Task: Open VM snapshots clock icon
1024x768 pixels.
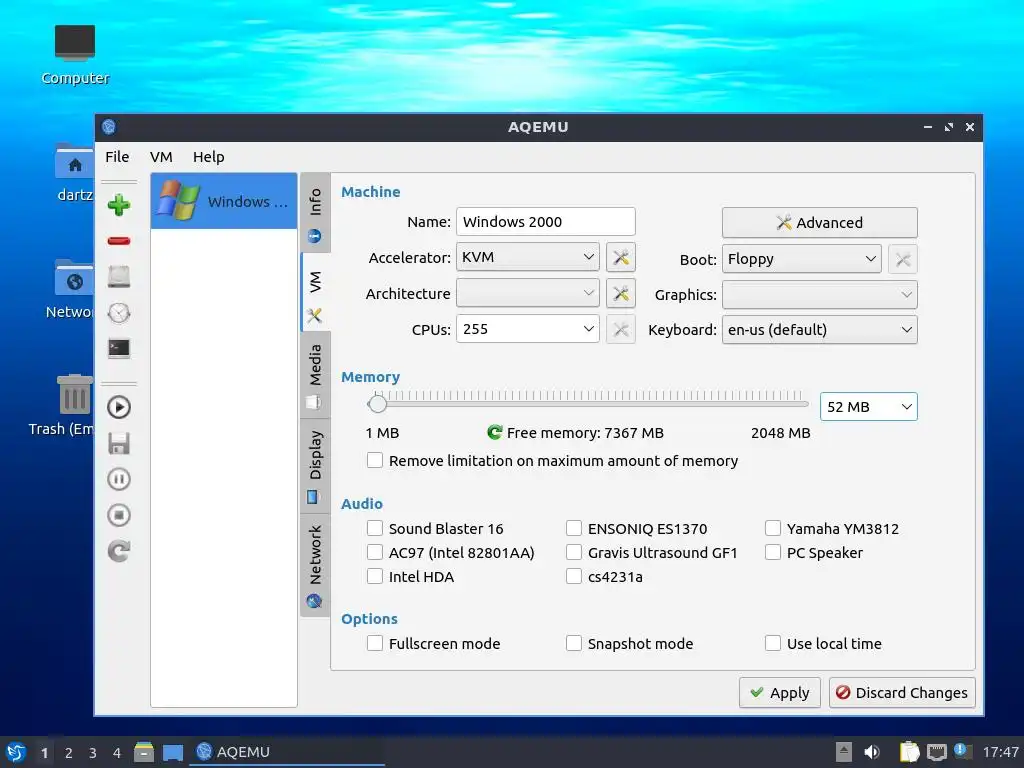Action: pos(119,313)
